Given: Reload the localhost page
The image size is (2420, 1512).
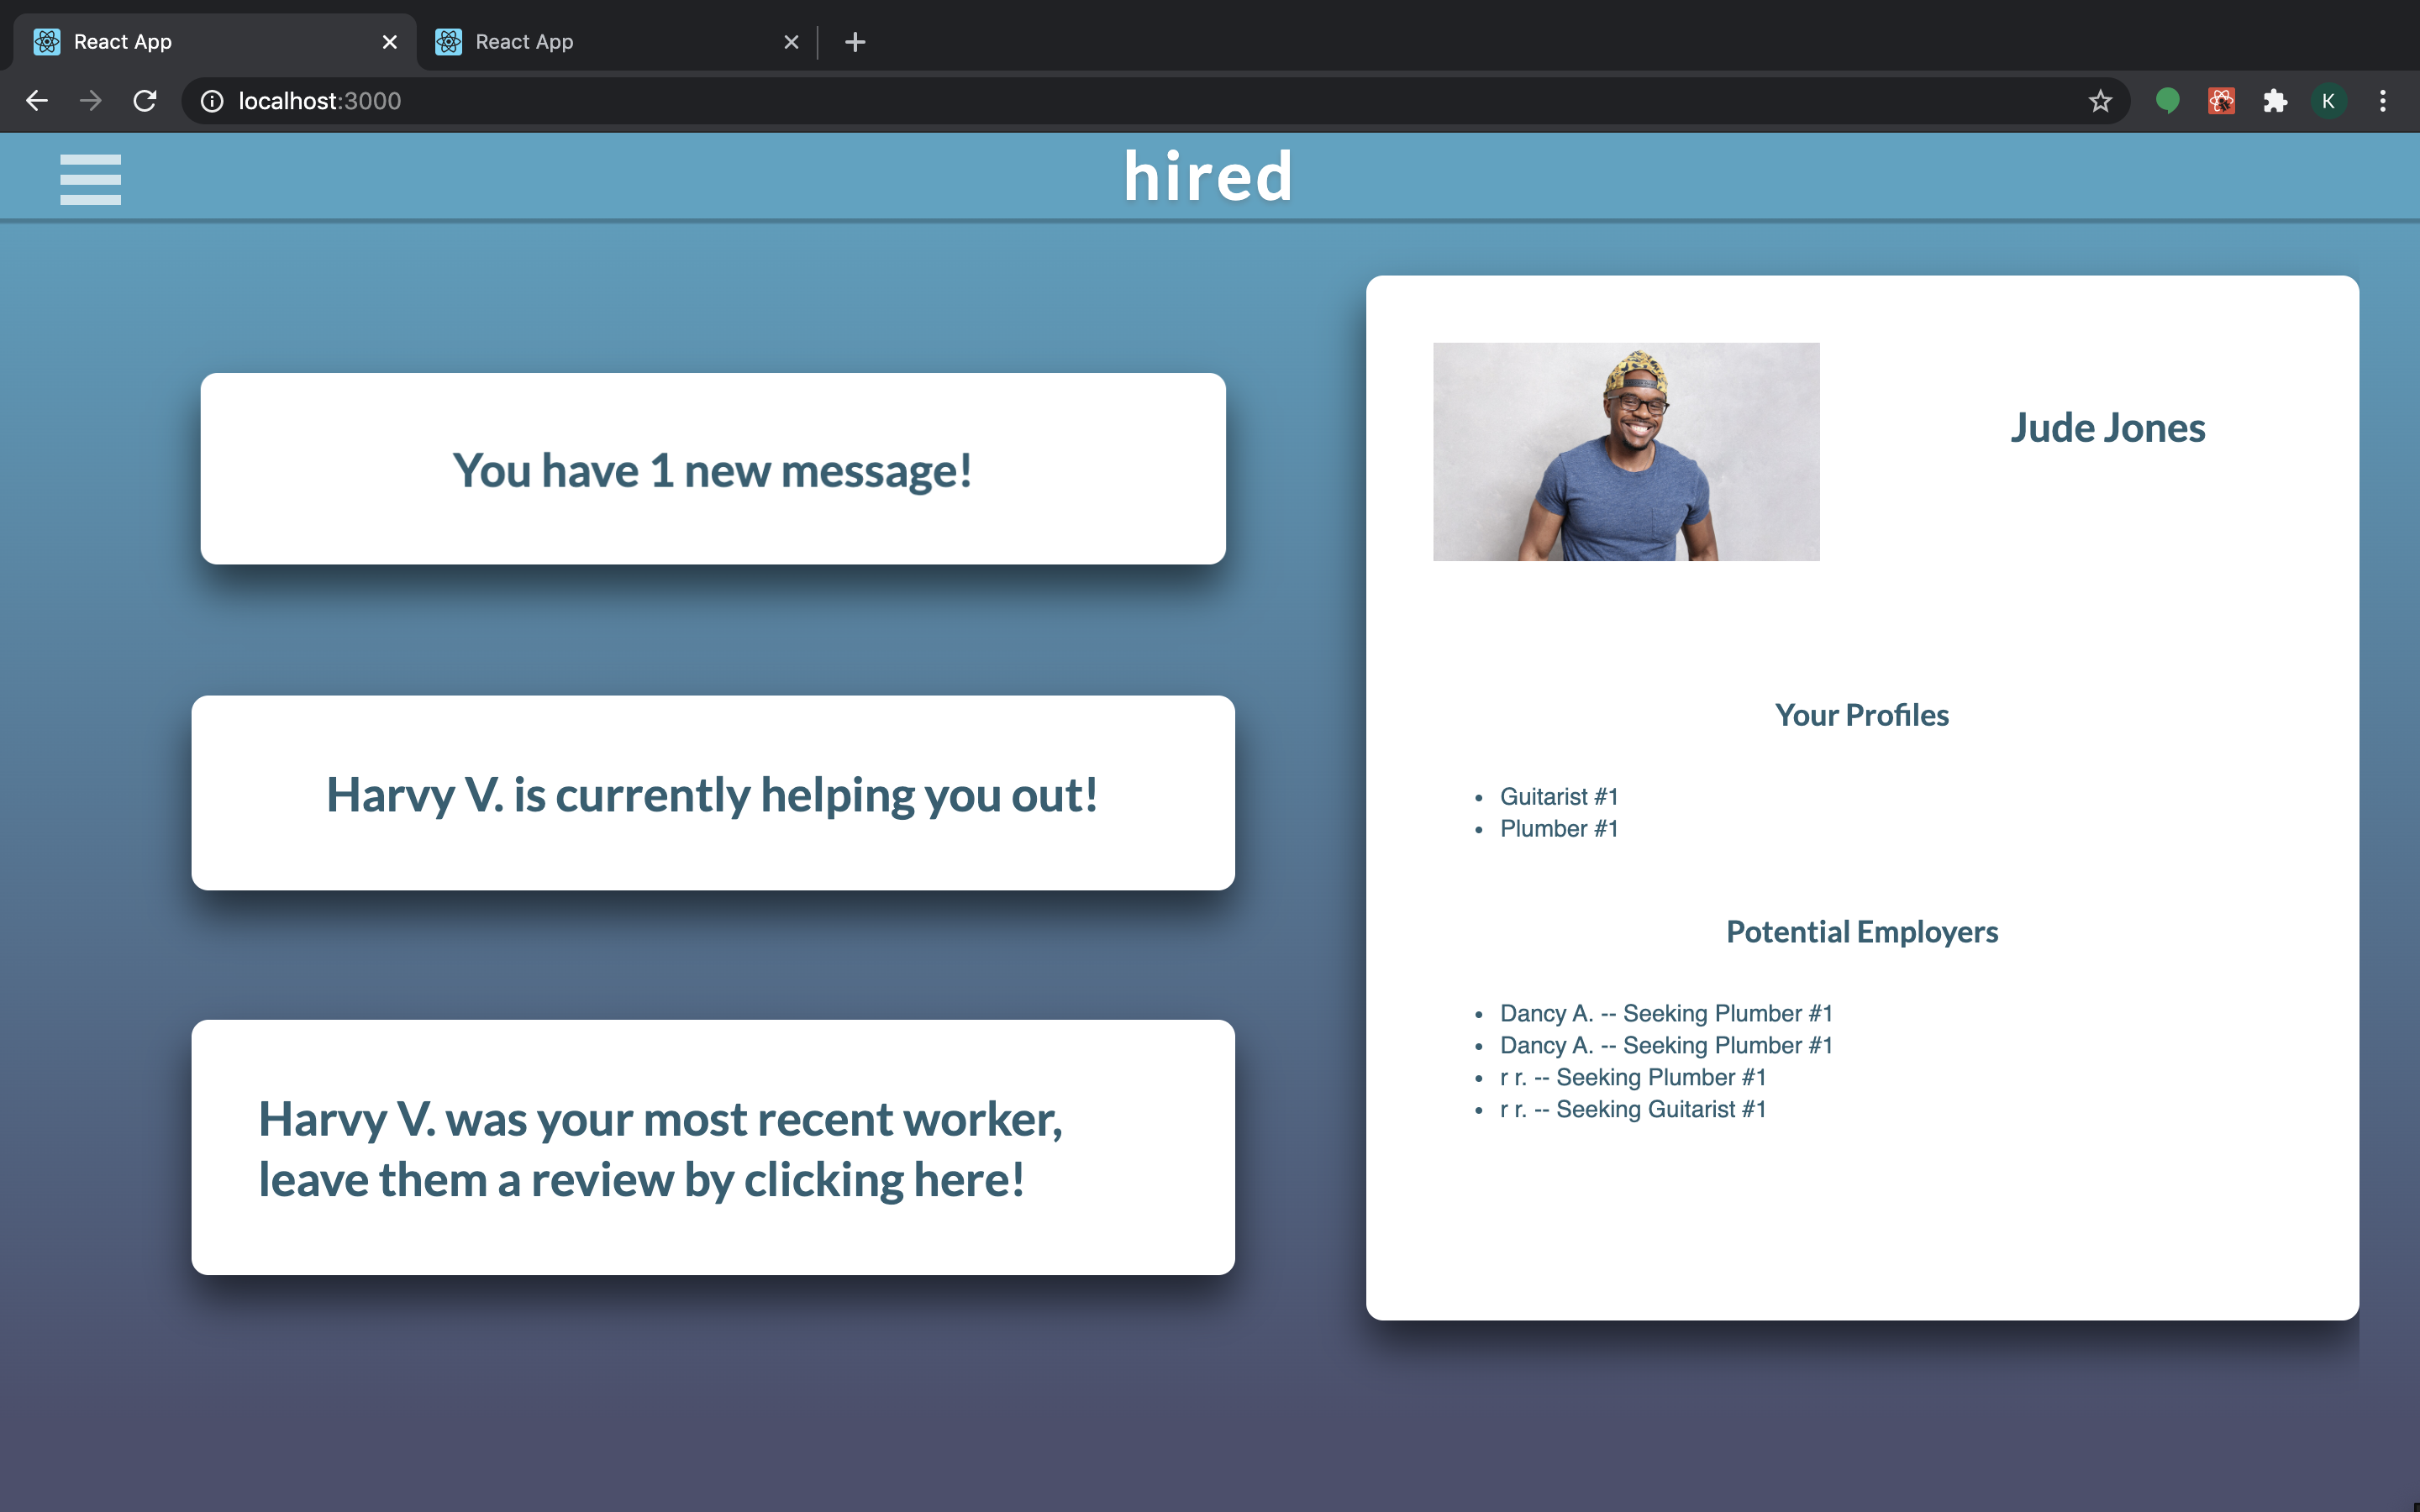Looking at the screenshot, I should pos(145,101).
